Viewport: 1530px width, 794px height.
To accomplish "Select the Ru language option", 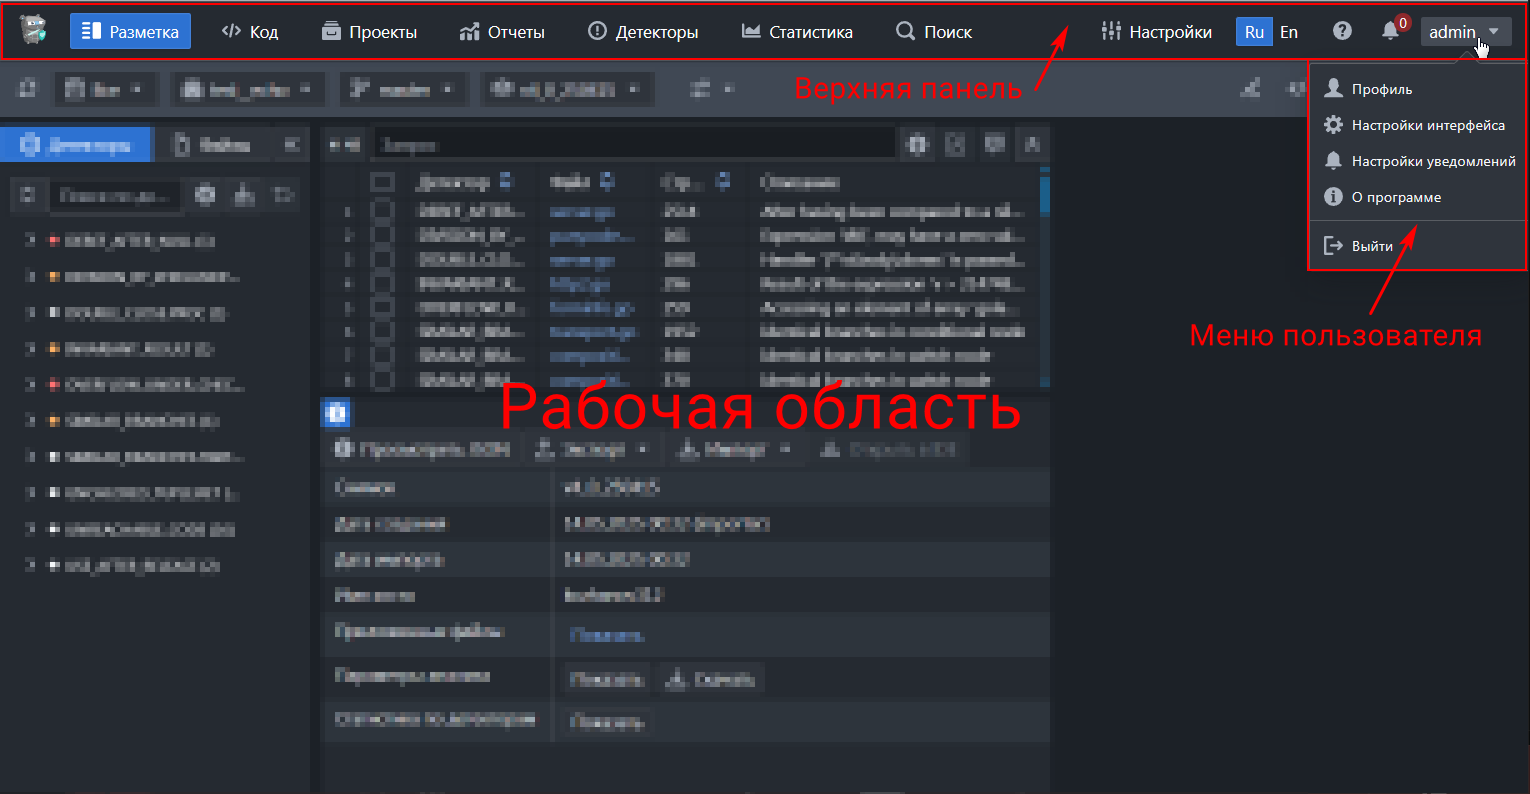I will tap(1254, 32).
